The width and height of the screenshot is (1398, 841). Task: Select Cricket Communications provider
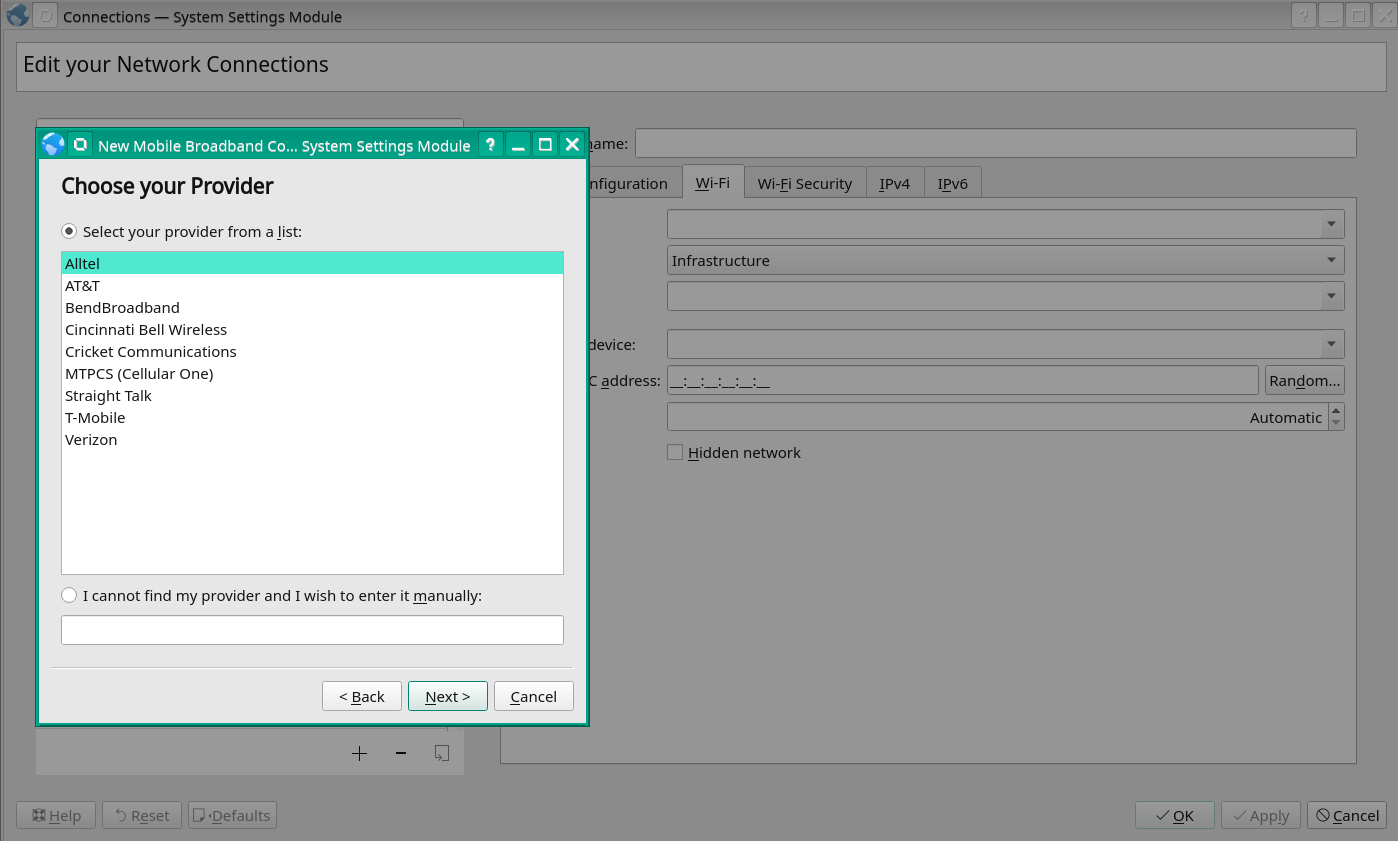[312, 352]
